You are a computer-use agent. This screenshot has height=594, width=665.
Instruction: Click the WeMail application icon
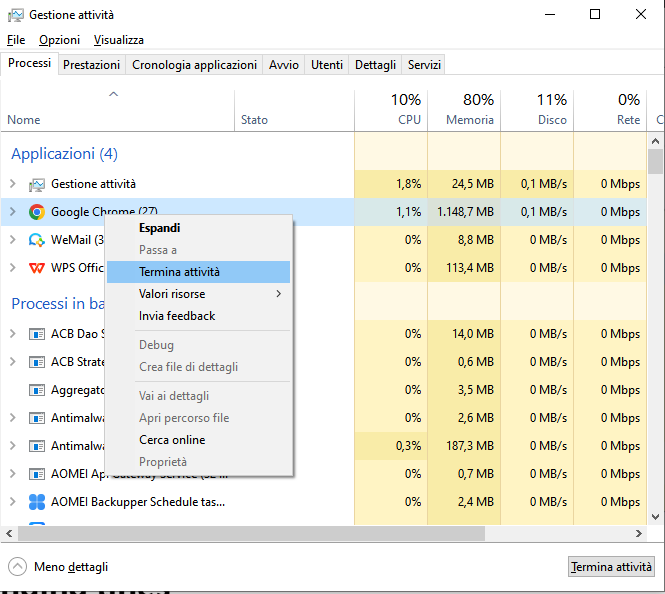tap(37, 240)
